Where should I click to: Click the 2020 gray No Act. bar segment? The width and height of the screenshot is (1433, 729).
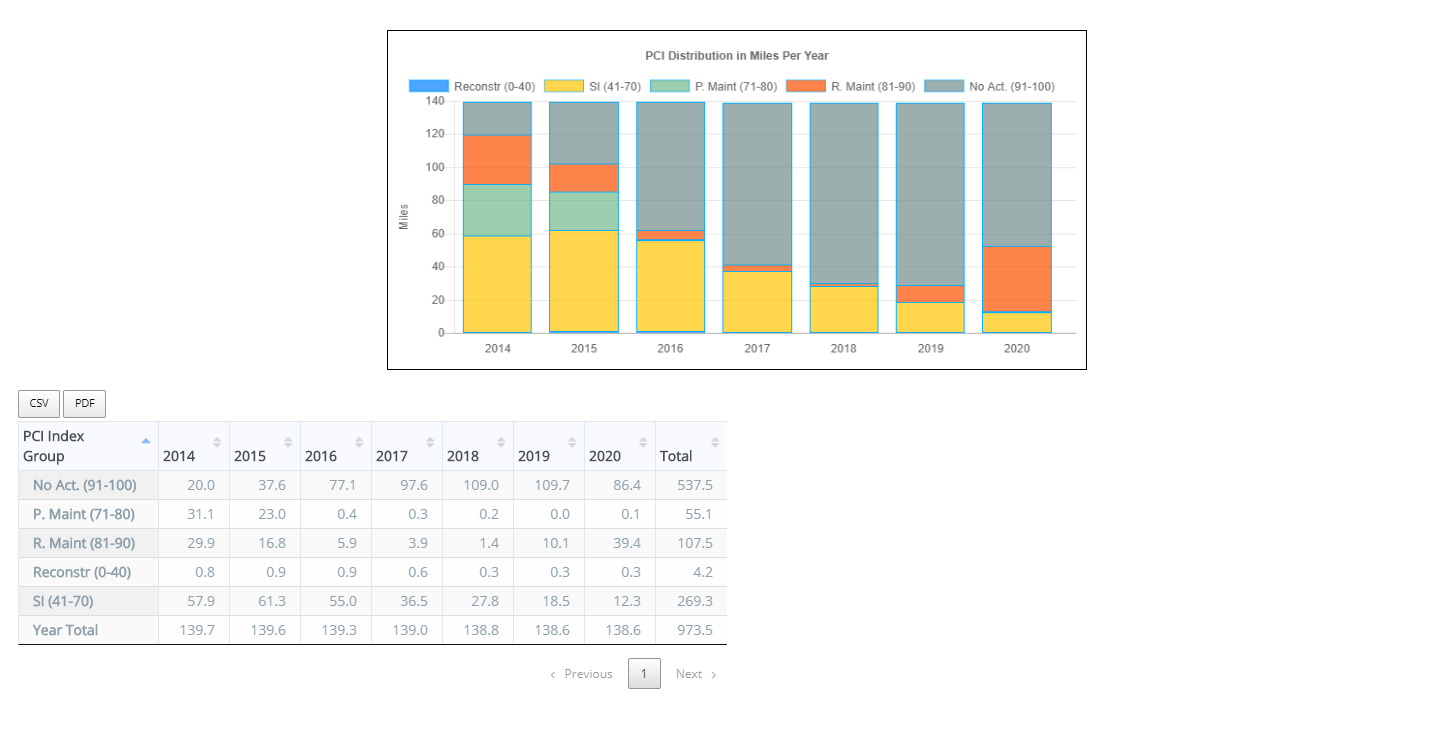click(1016, 175)
